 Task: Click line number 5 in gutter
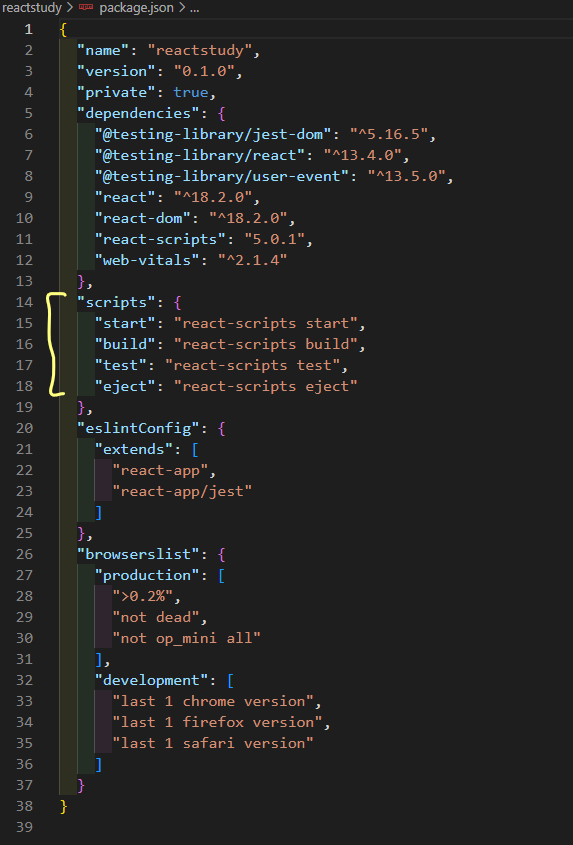29,113
